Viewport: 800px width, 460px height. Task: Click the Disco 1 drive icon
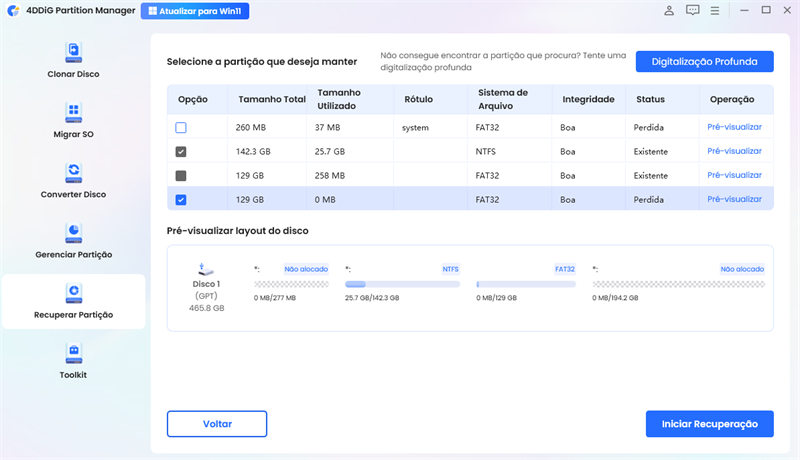[205, 270]
